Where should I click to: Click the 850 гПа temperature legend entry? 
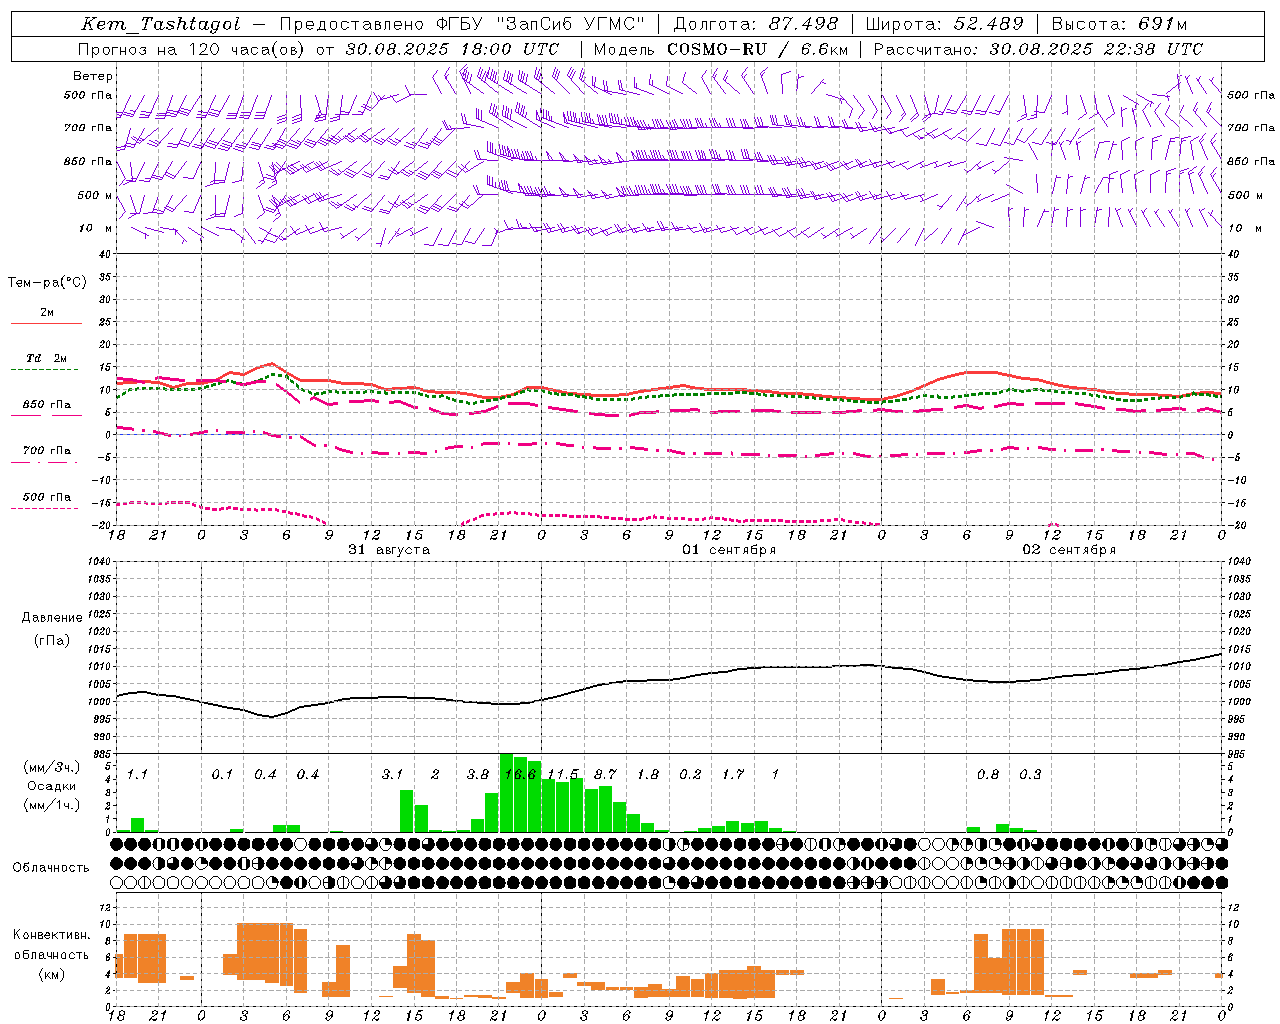point(47,405)
